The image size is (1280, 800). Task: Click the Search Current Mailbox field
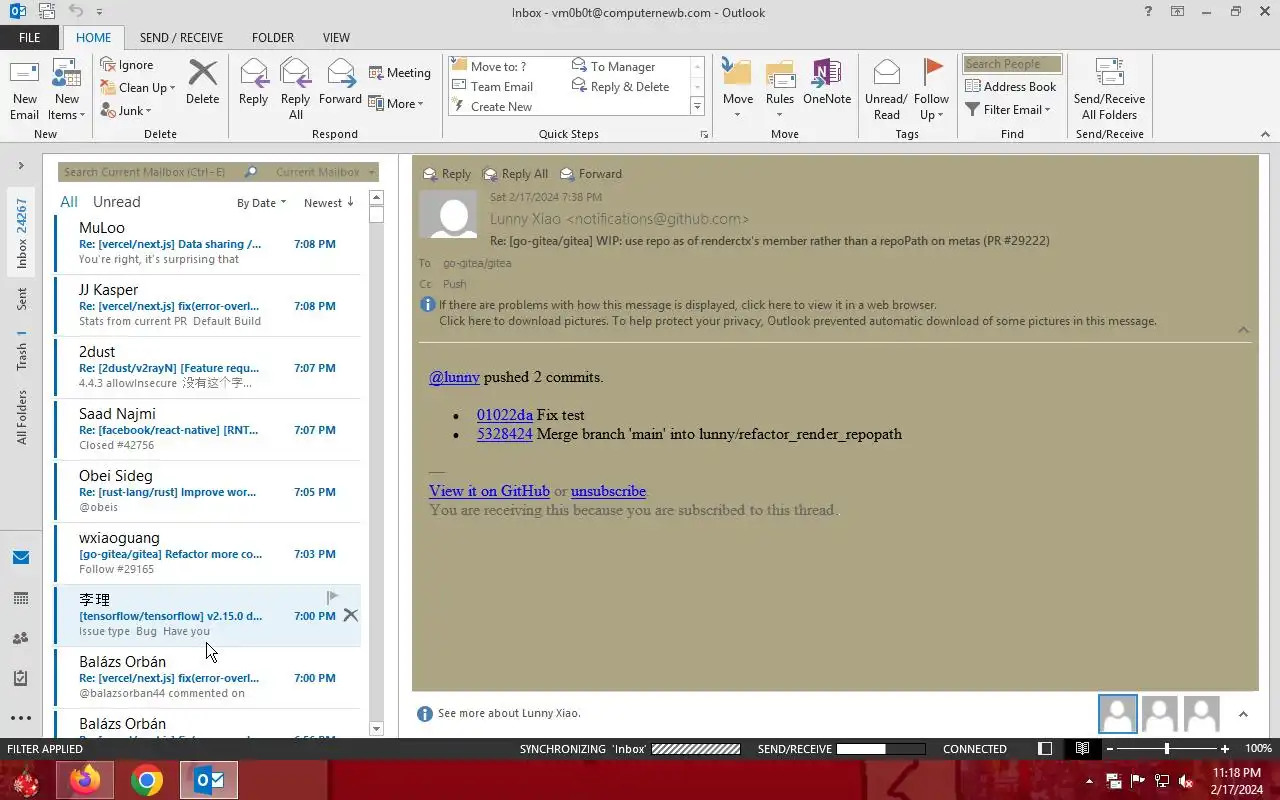[151, 172]
